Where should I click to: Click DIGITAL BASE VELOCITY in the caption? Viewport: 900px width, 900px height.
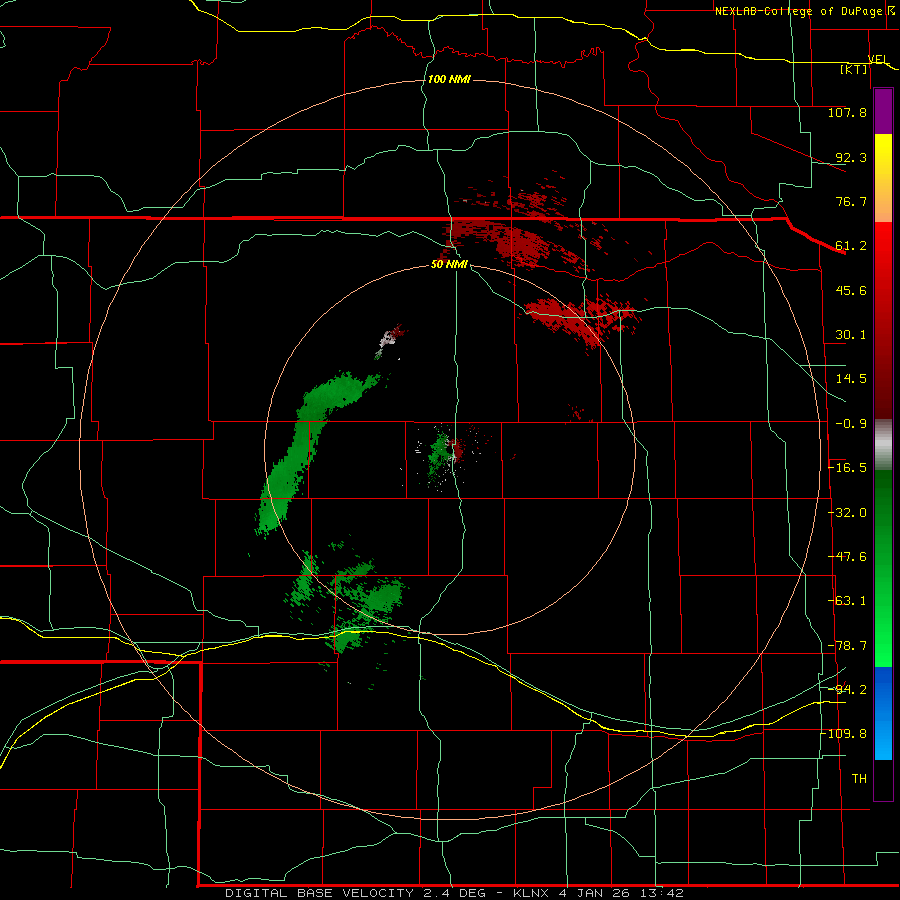(x=319, y=893)
